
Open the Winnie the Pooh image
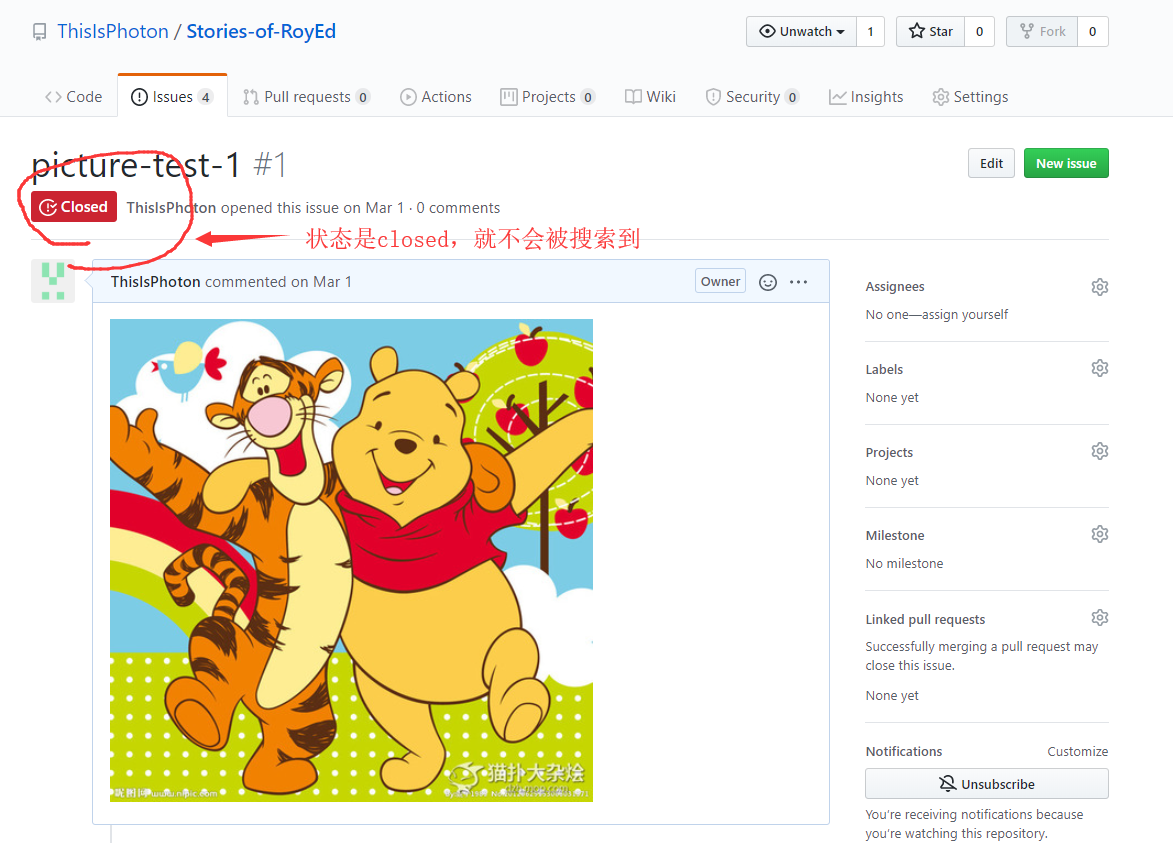352,560
